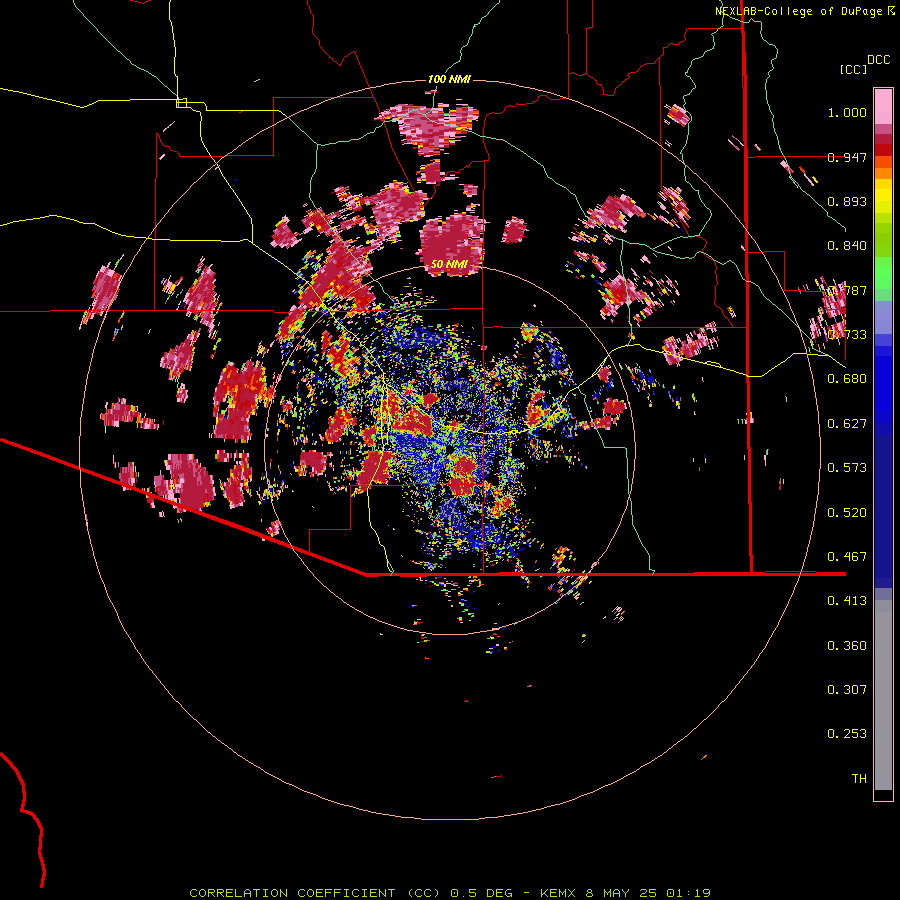Image resolution: width=900 pixels, height=900 pixels.
Task: Select the 50 NMI range ring label
Action: coord(449,264)
